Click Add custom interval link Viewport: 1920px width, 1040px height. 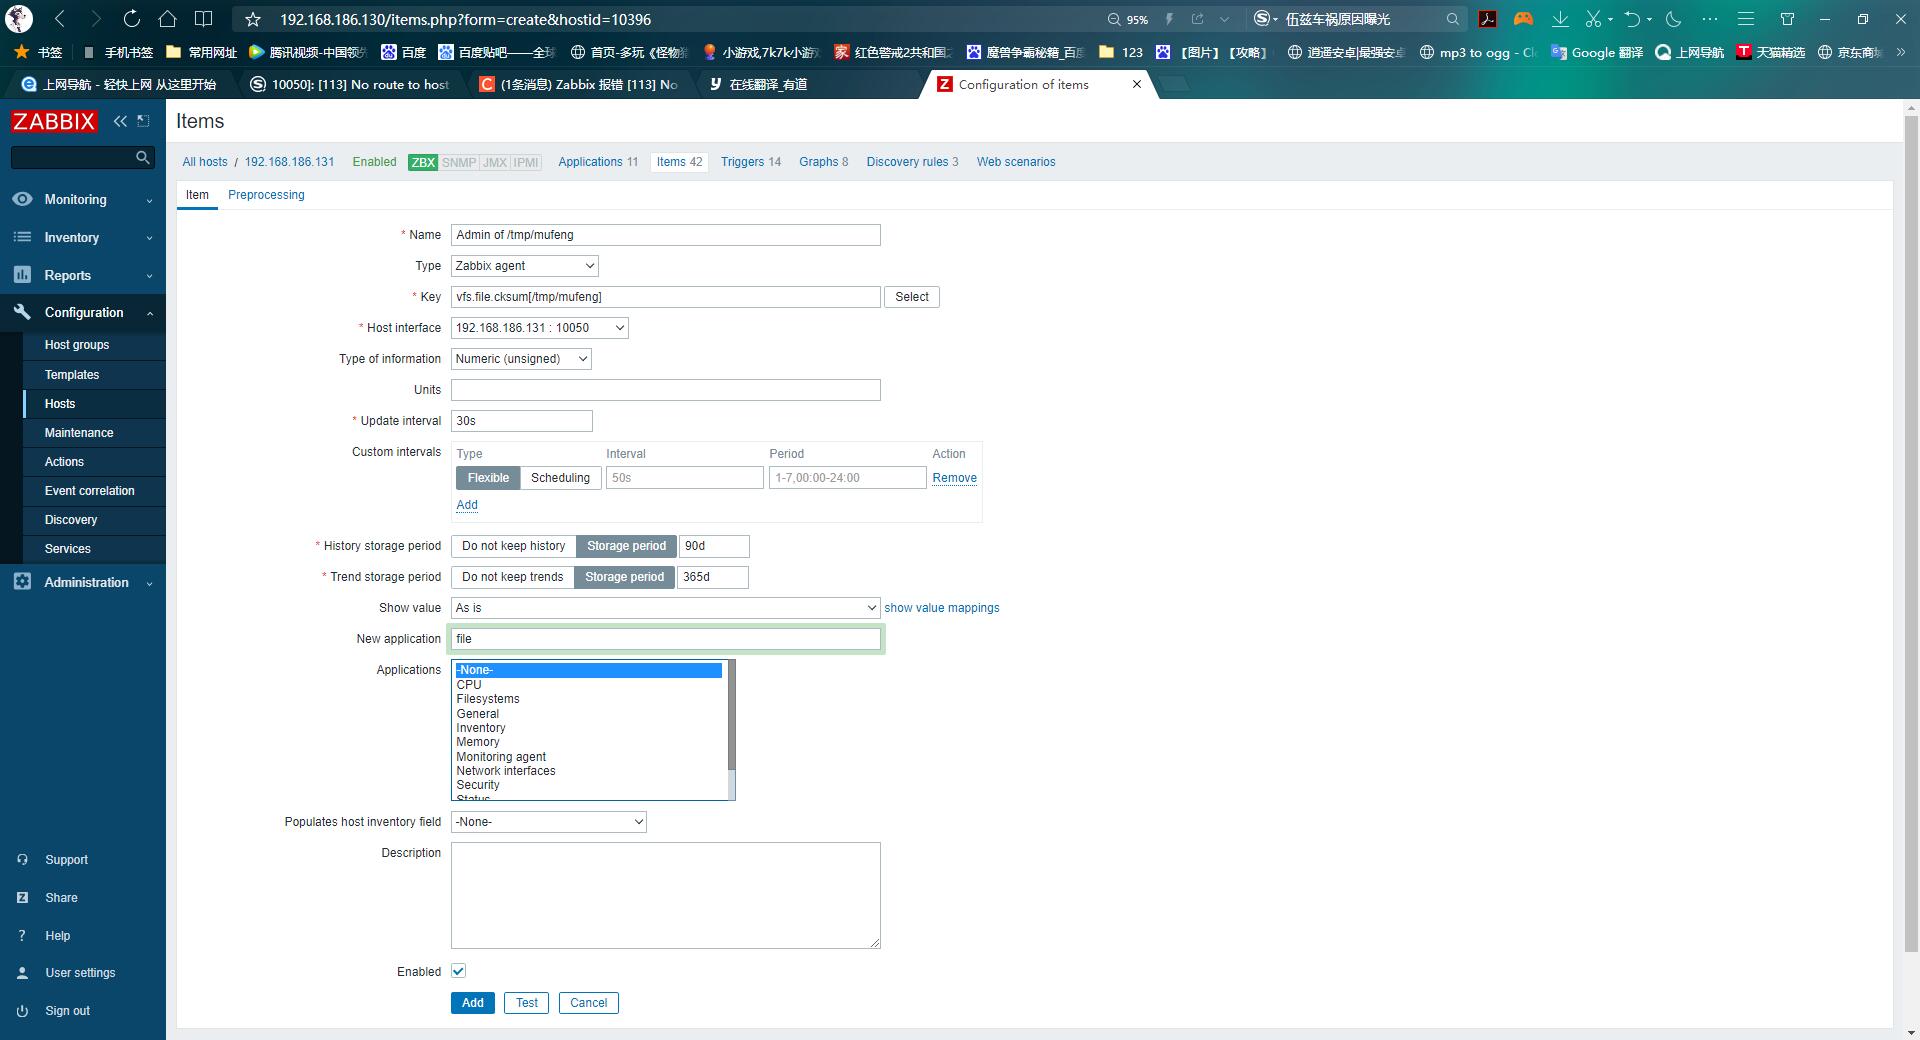(467, 505)
